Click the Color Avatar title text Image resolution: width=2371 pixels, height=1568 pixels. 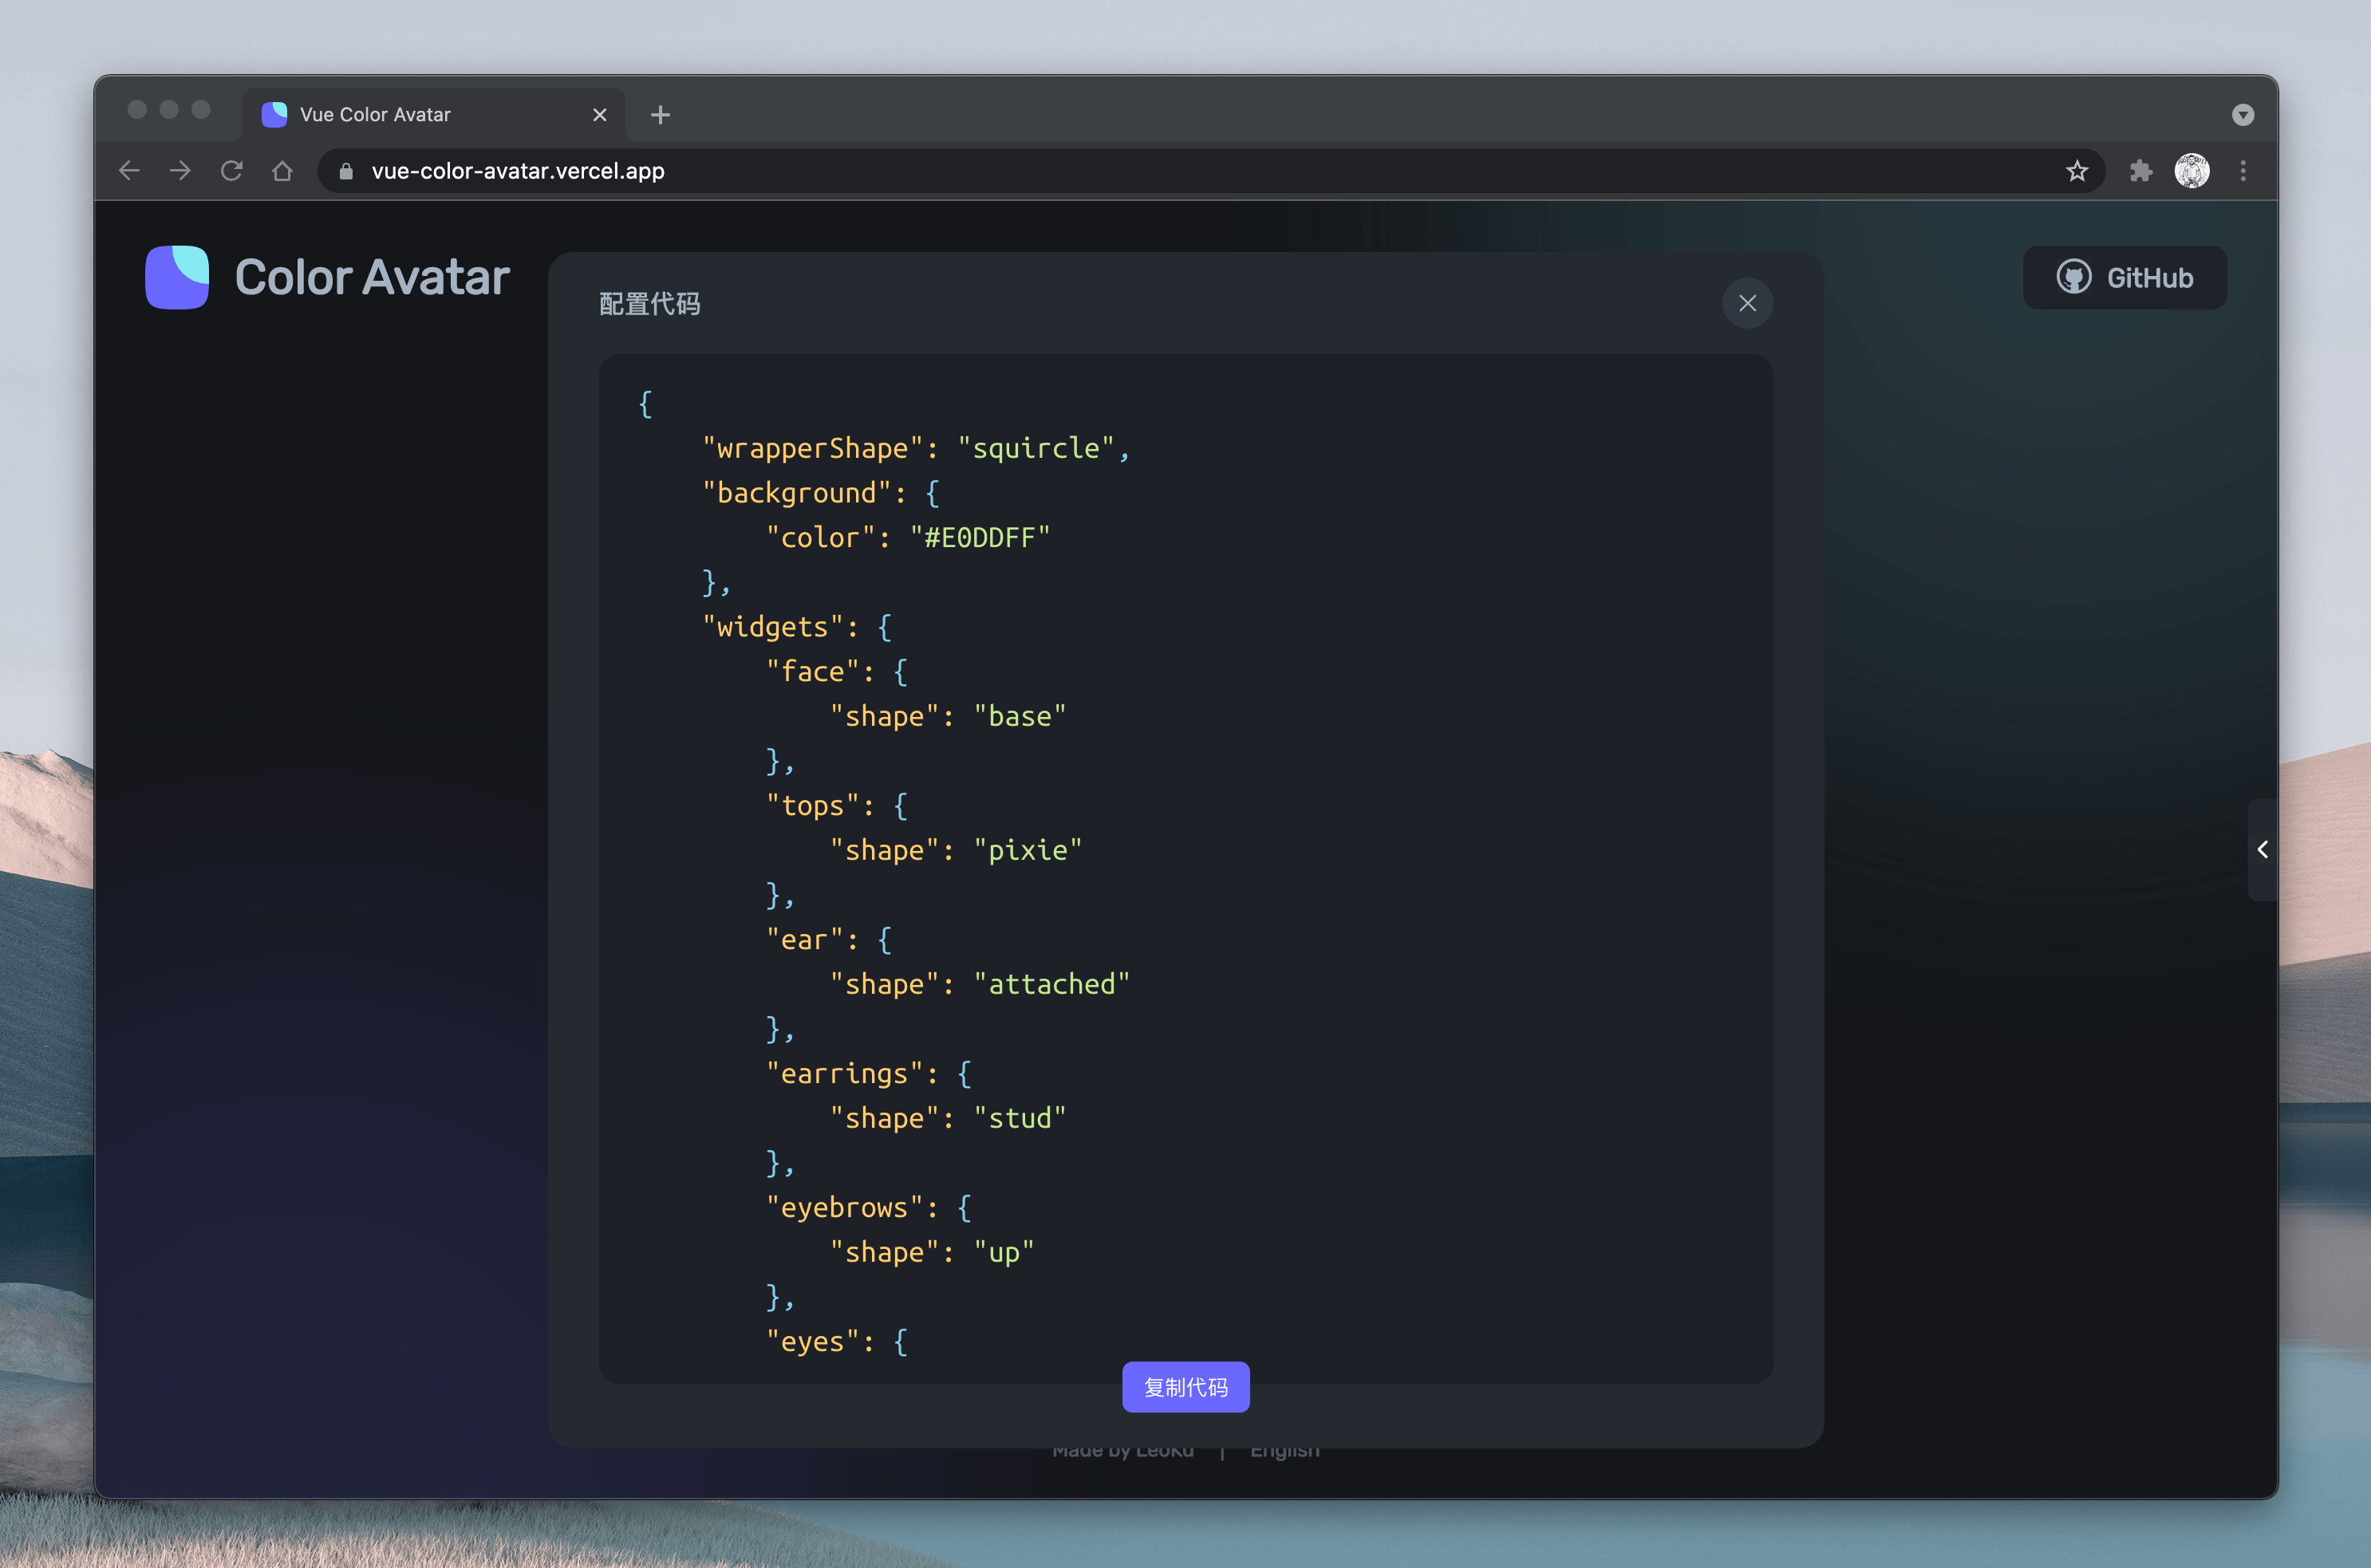tap(372, 277)
